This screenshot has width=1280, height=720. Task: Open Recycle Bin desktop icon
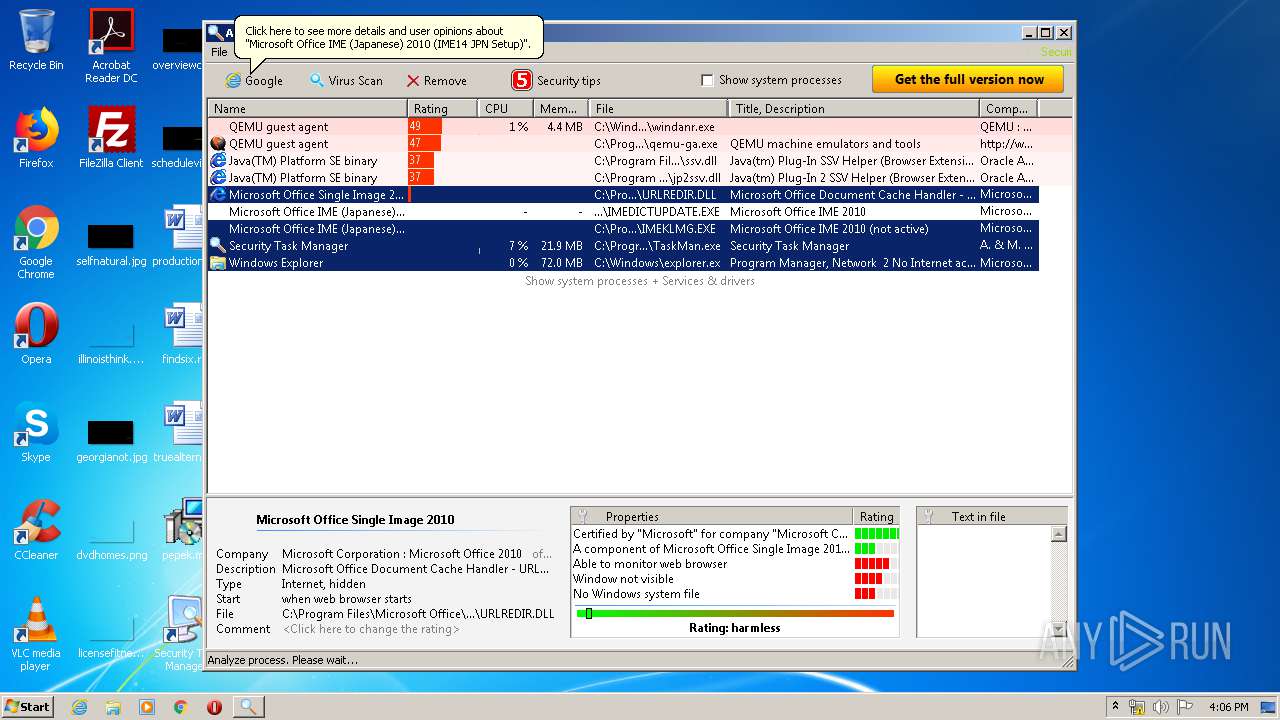(36, 40)
